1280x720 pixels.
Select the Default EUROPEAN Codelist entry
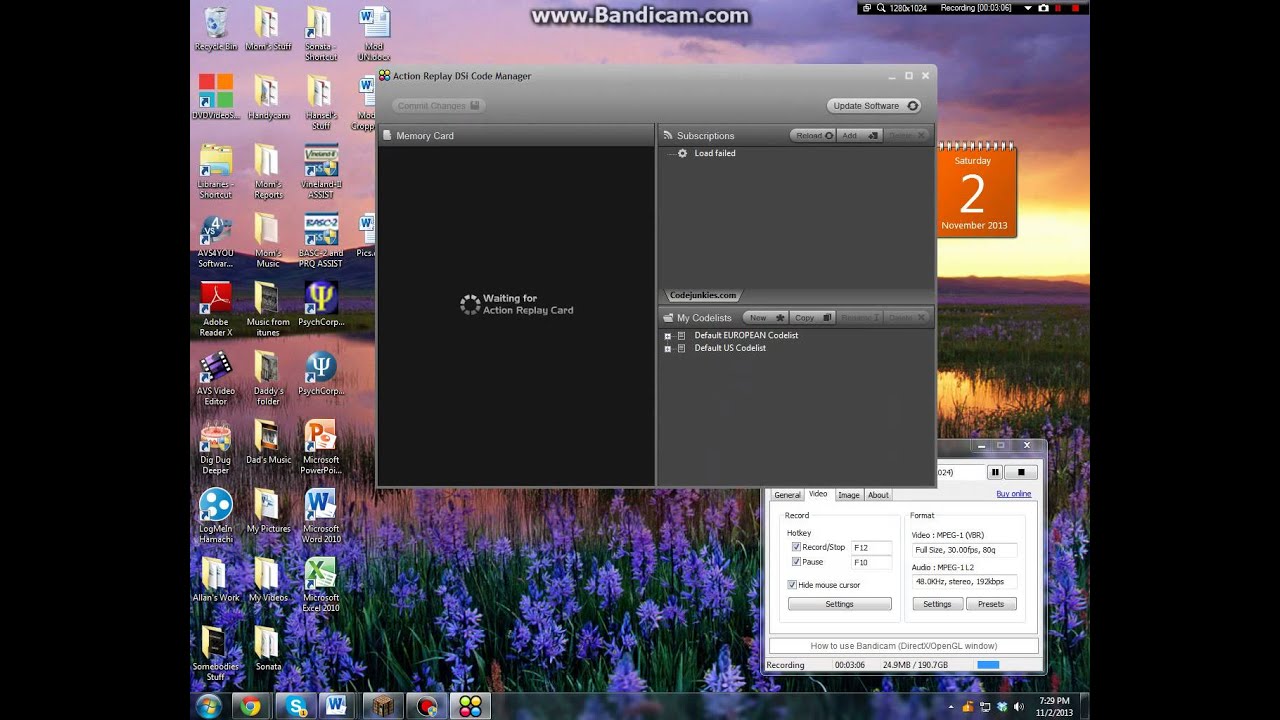tap(746, 335)
